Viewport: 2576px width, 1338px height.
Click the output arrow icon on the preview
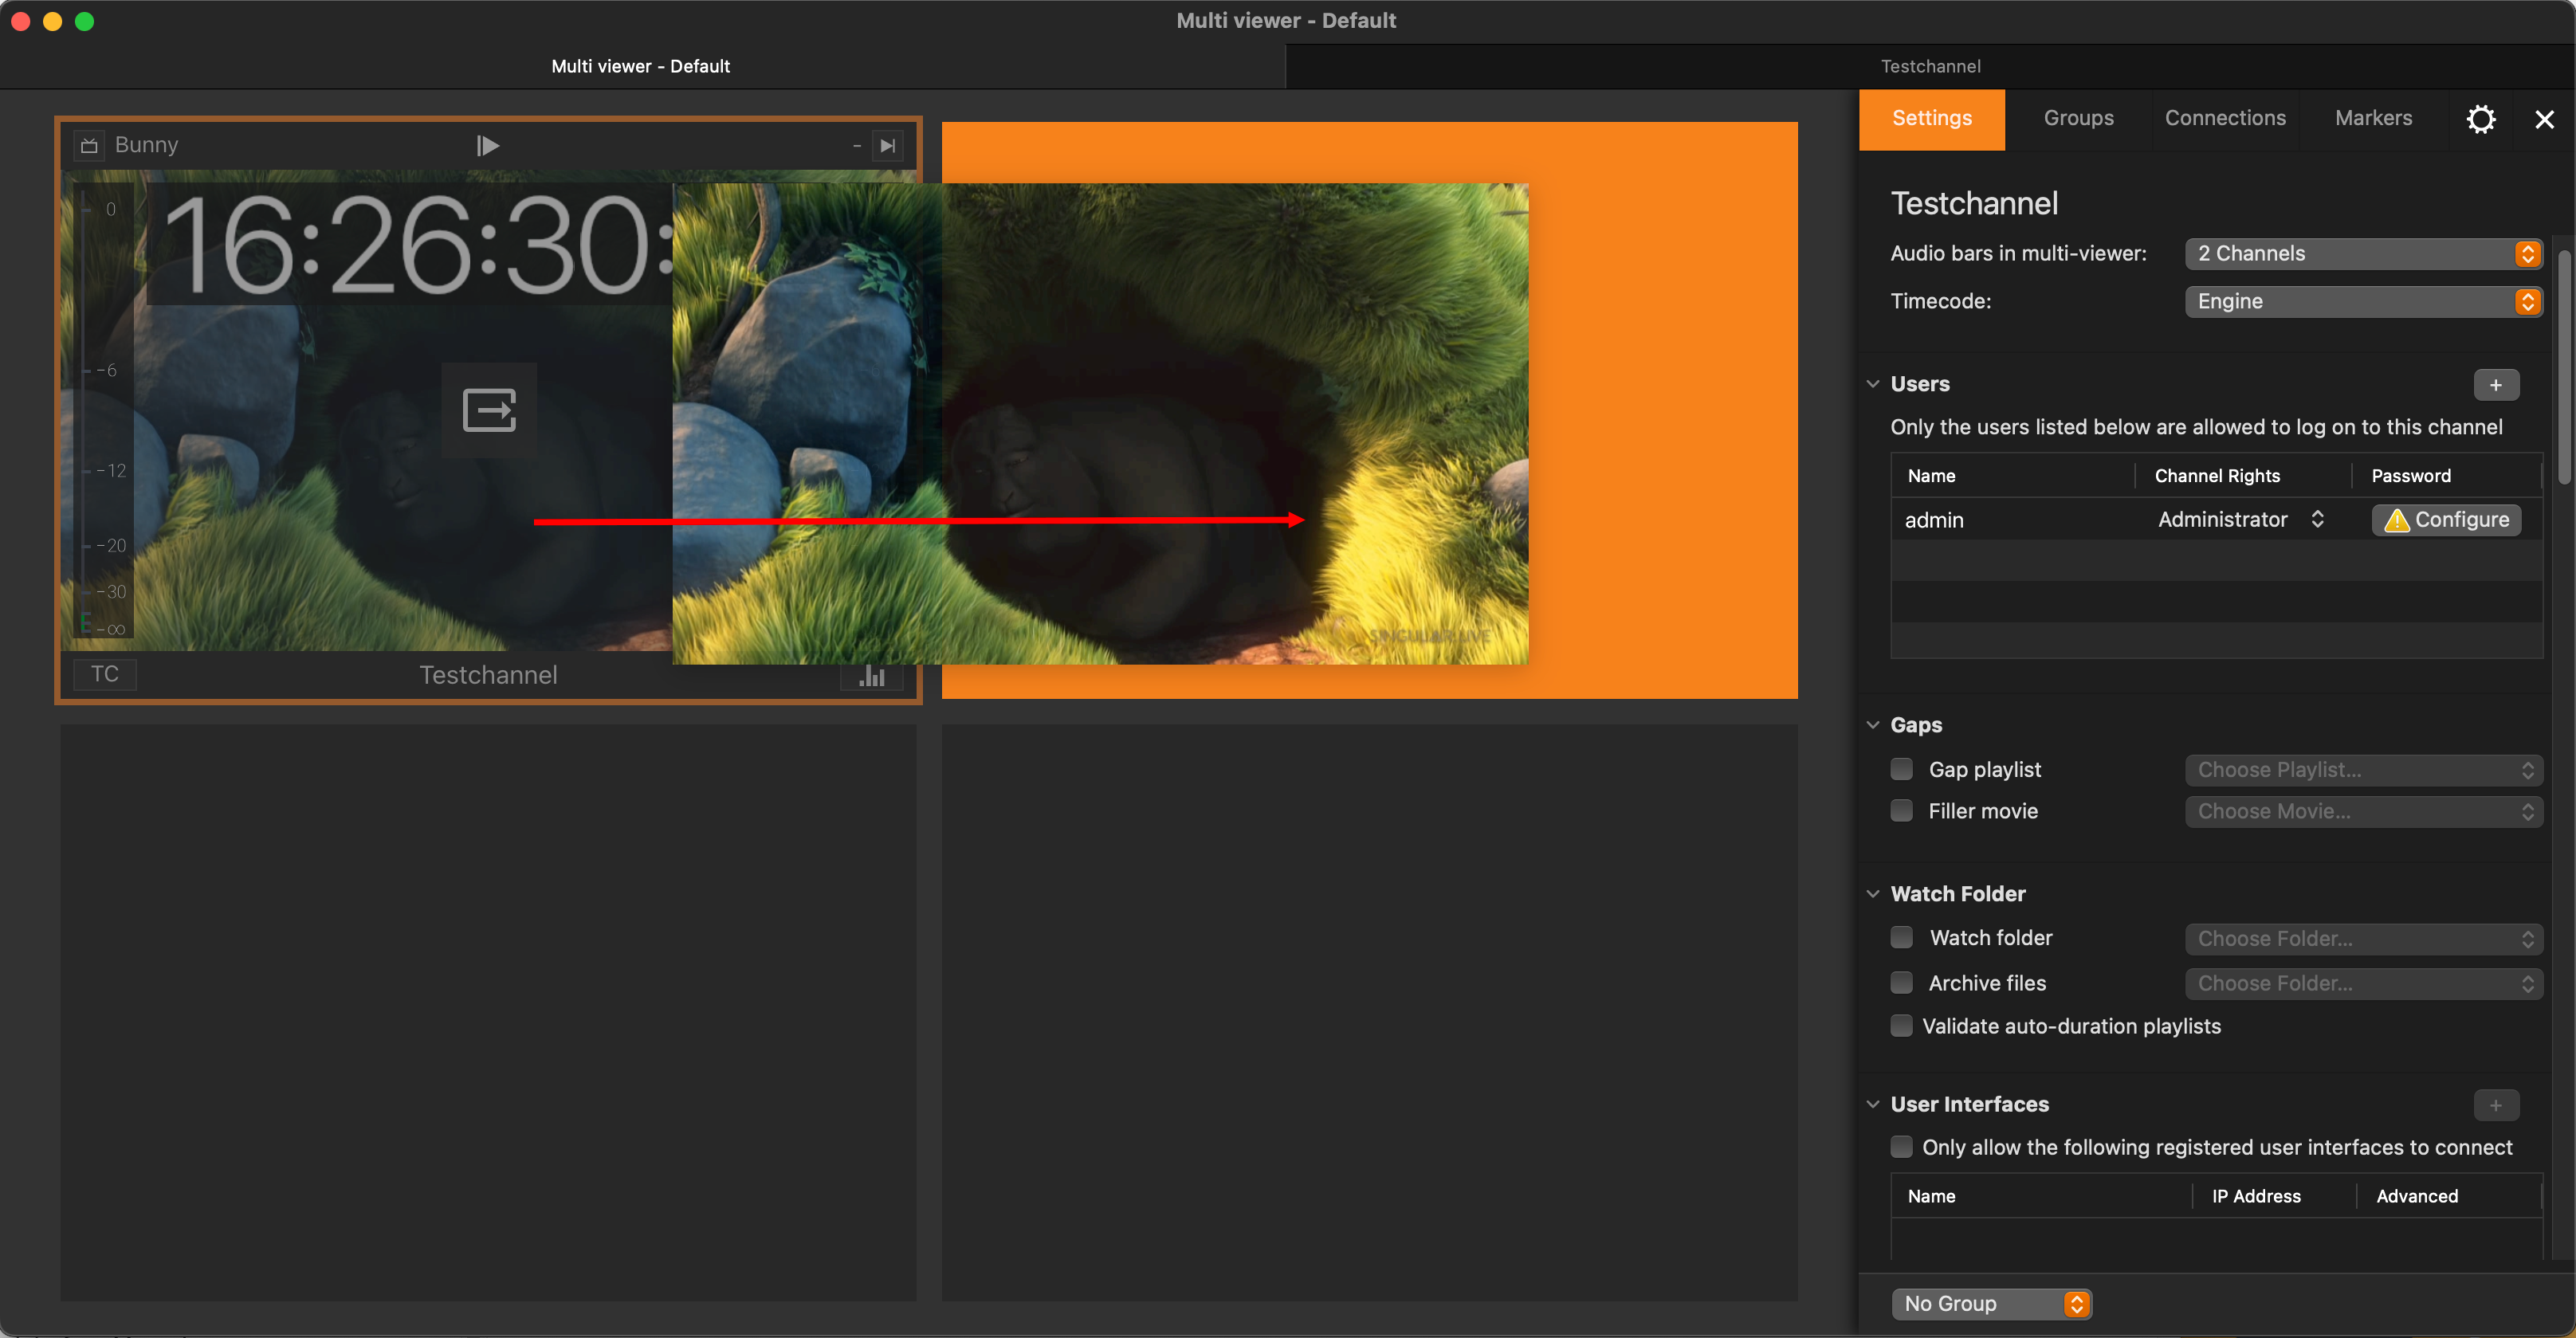pos(489,410)
